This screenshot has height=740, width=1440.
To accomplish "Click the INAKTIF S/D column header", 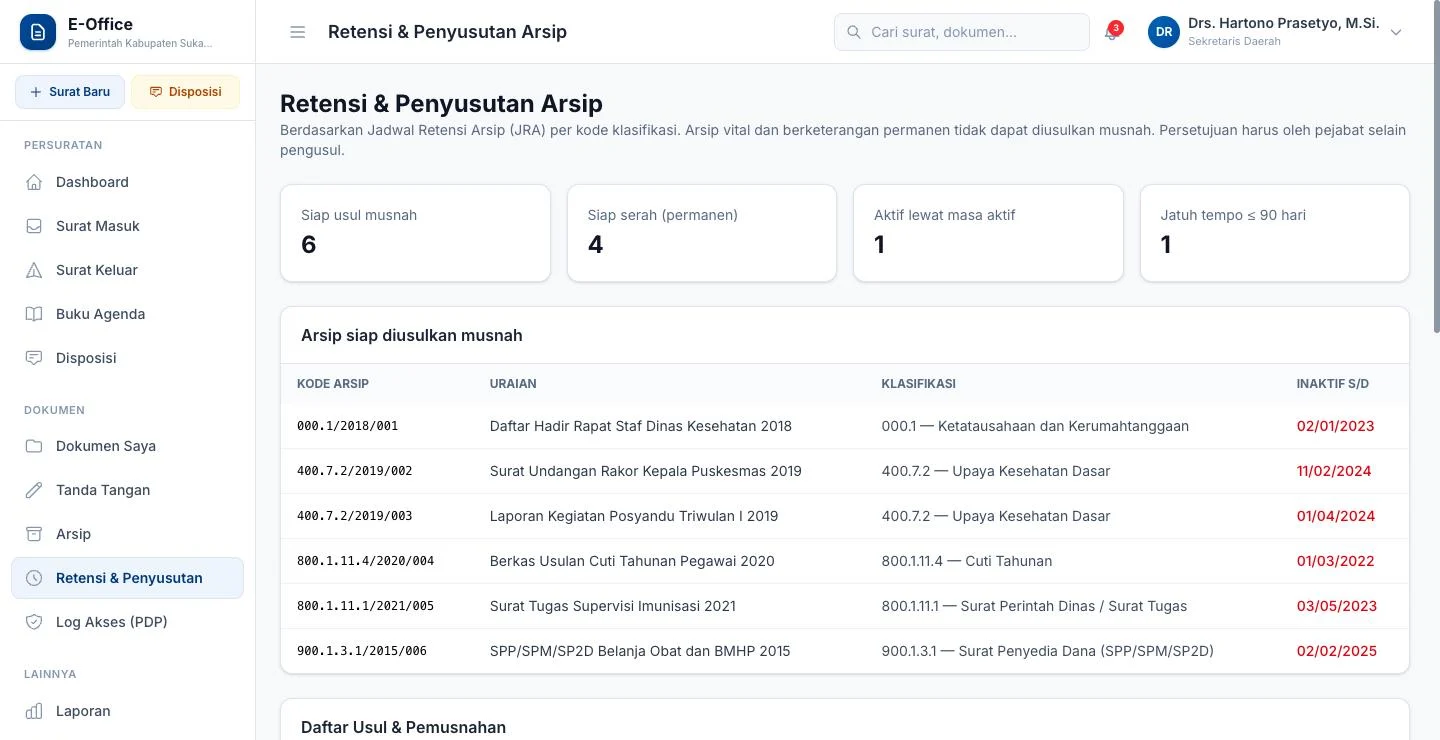I will coord(1333,384).
